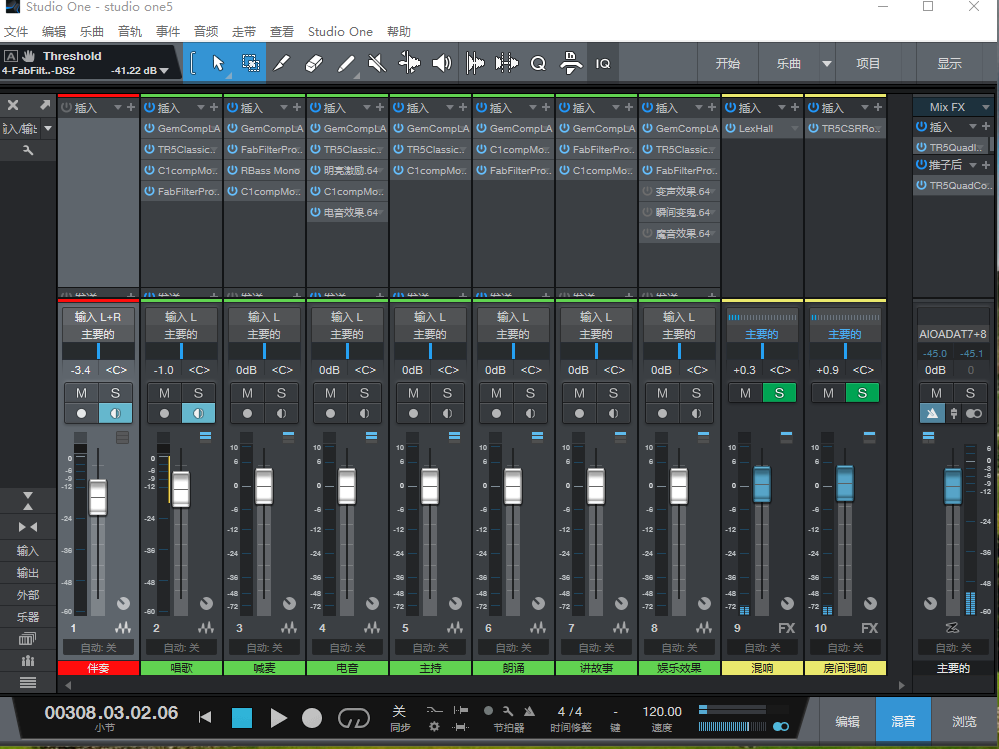
Task: Select the Range selection tool
Action: tap(251, 62)
